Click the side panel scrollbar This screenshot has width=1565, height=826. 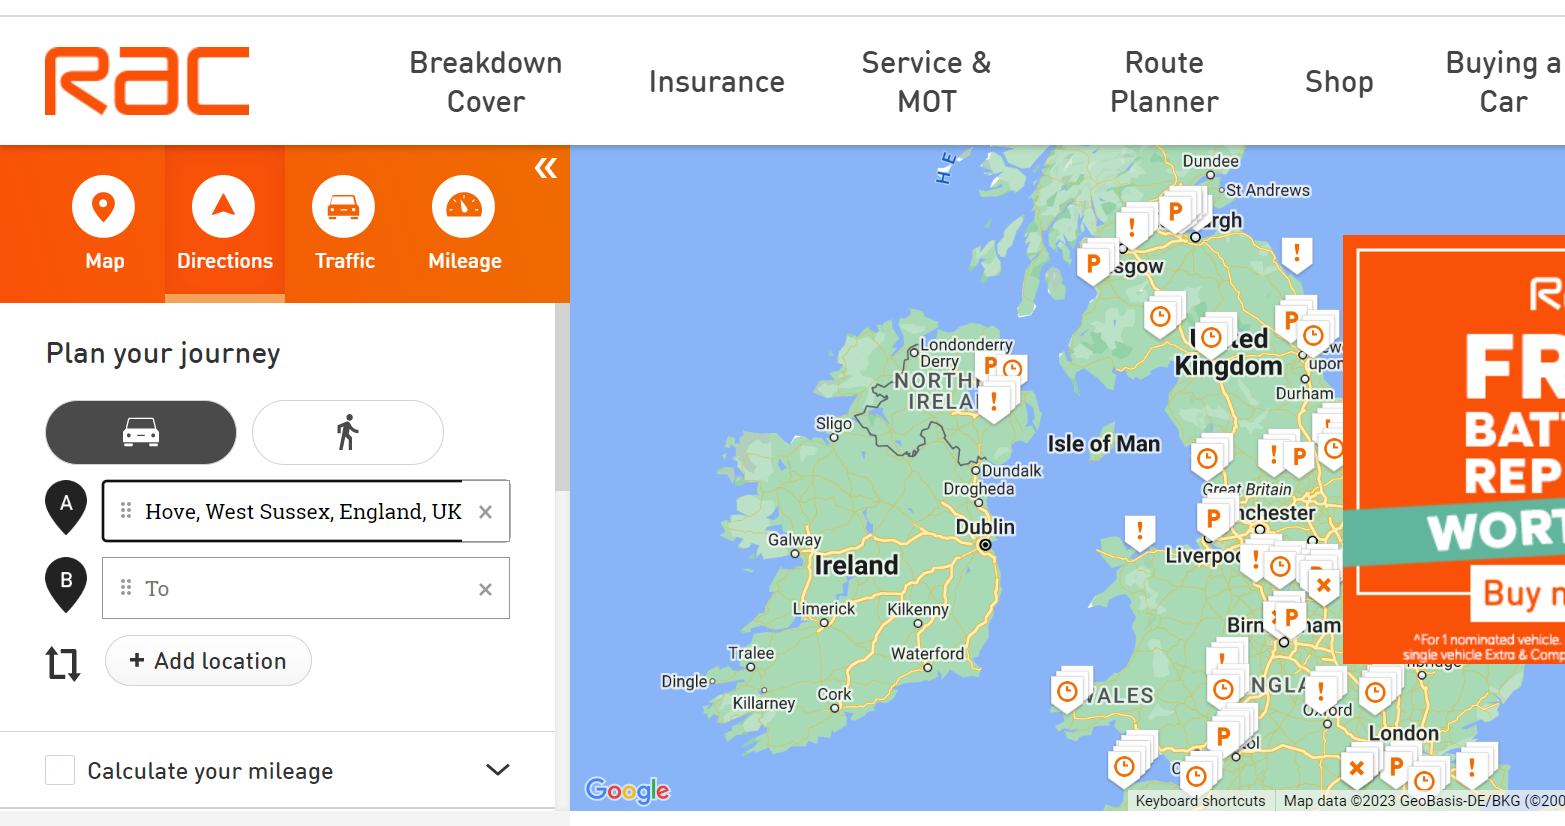[562, 398]
